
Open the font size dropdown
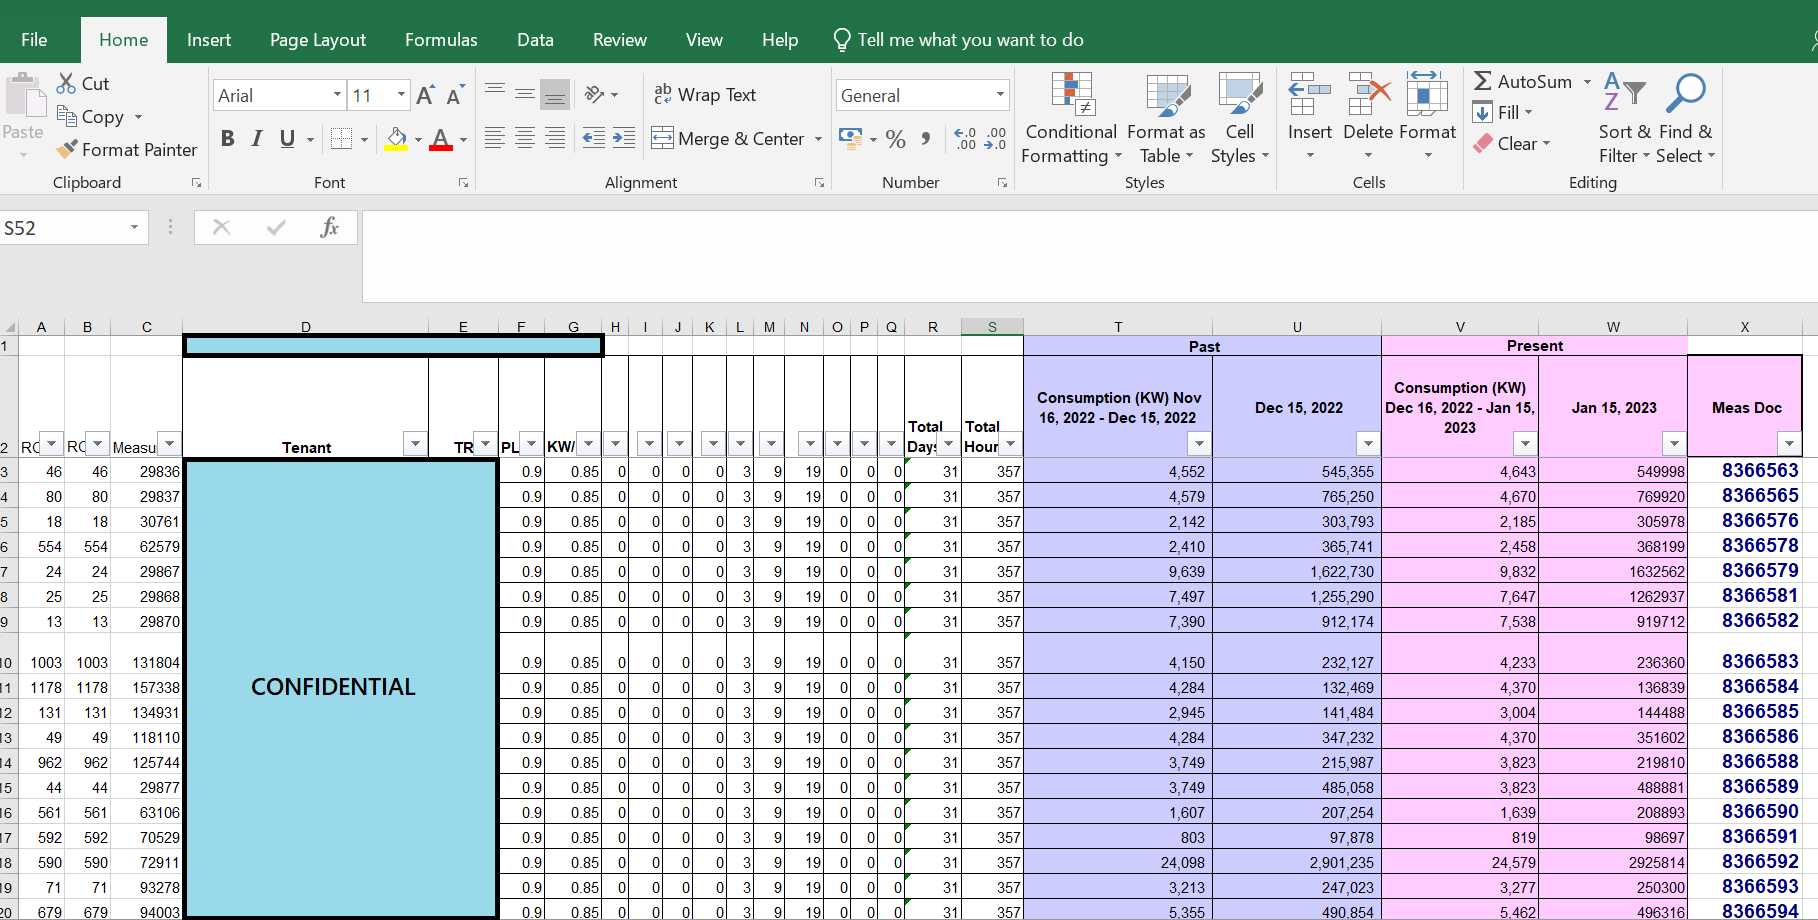coord(401,95)
